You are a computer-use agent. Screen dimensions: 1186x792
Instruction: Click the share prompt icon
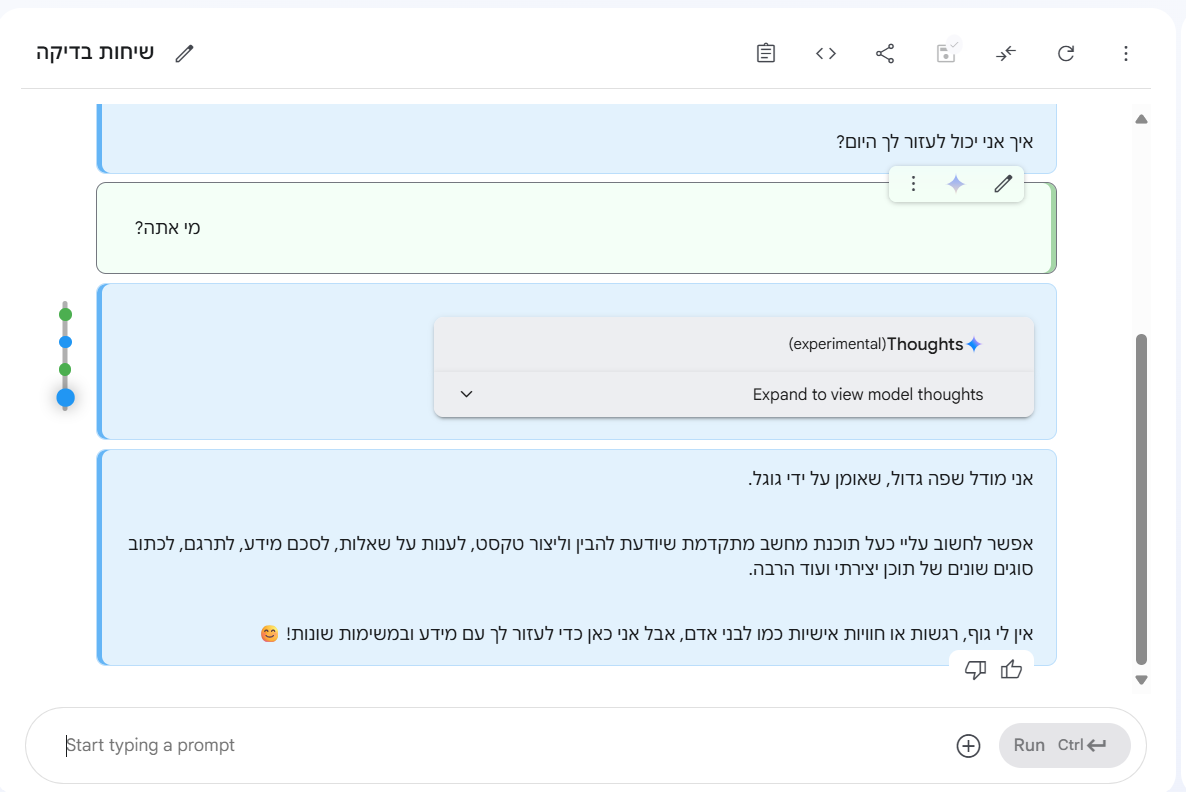click(885, 53)
